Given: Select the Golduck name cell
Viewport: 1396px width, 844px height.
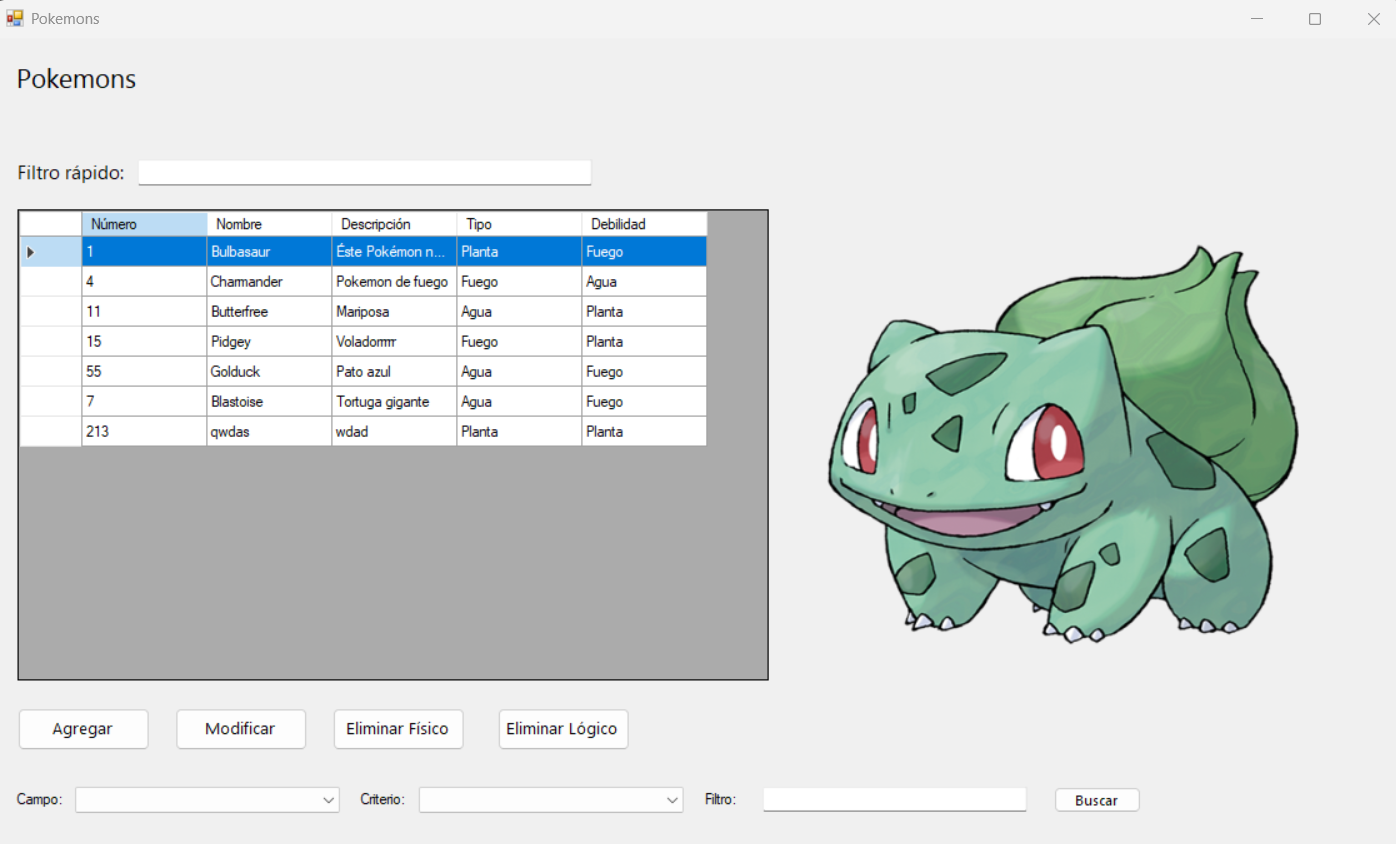Looking at the screenshot, I should (x=269, y=372).
